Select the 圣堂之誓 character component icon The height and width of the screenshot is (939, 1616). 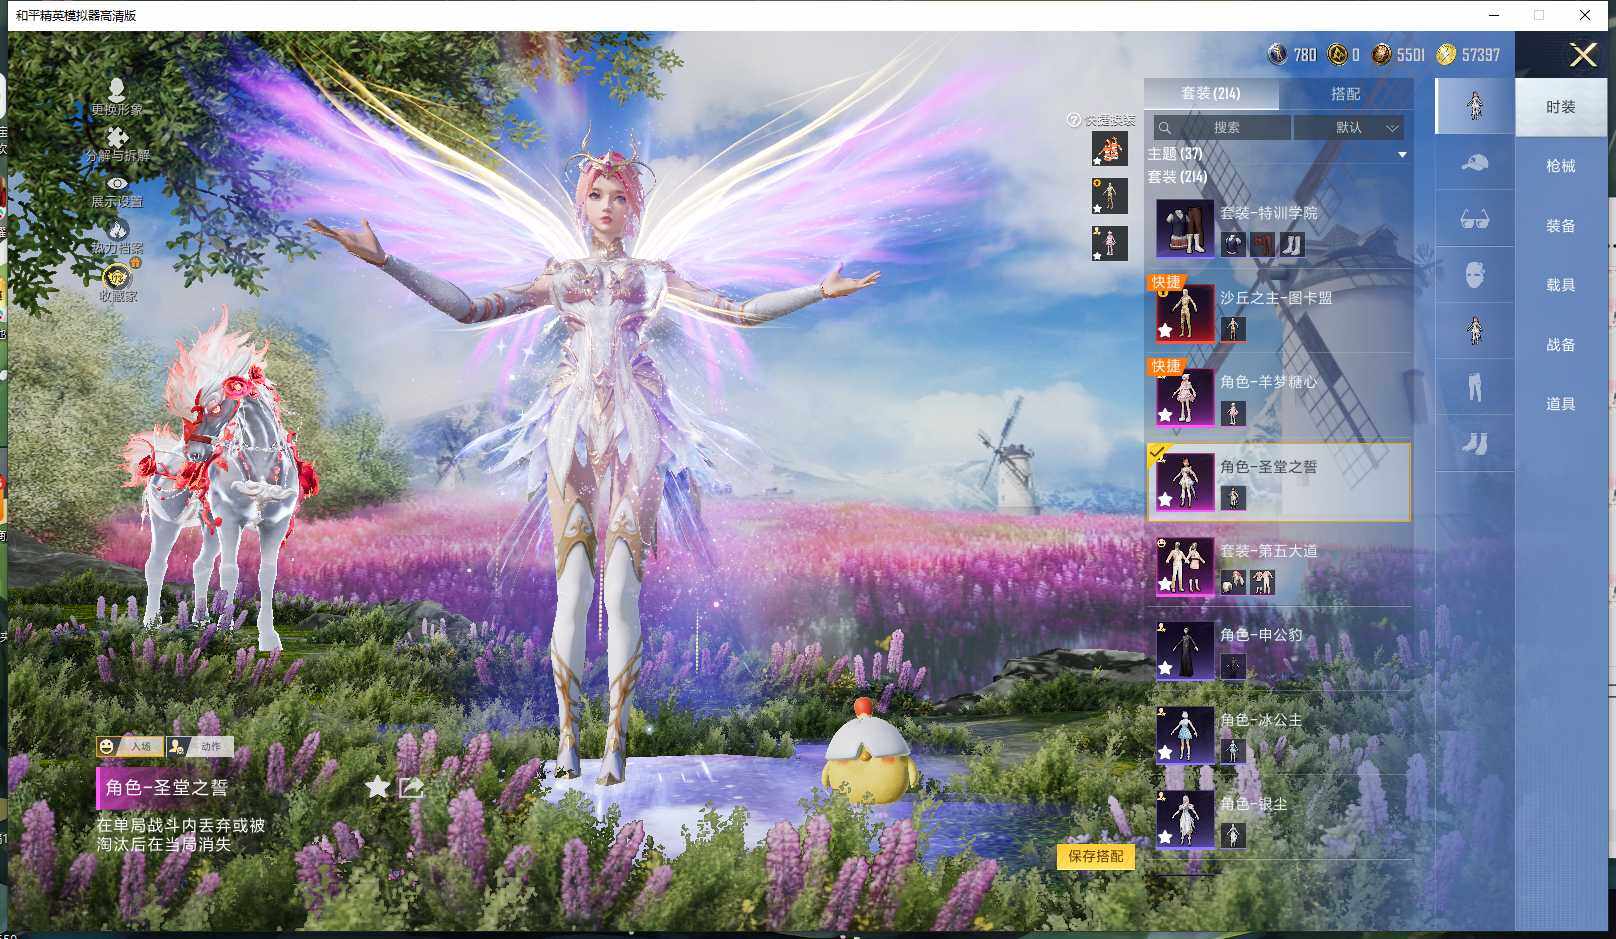tap(1233, 497)
